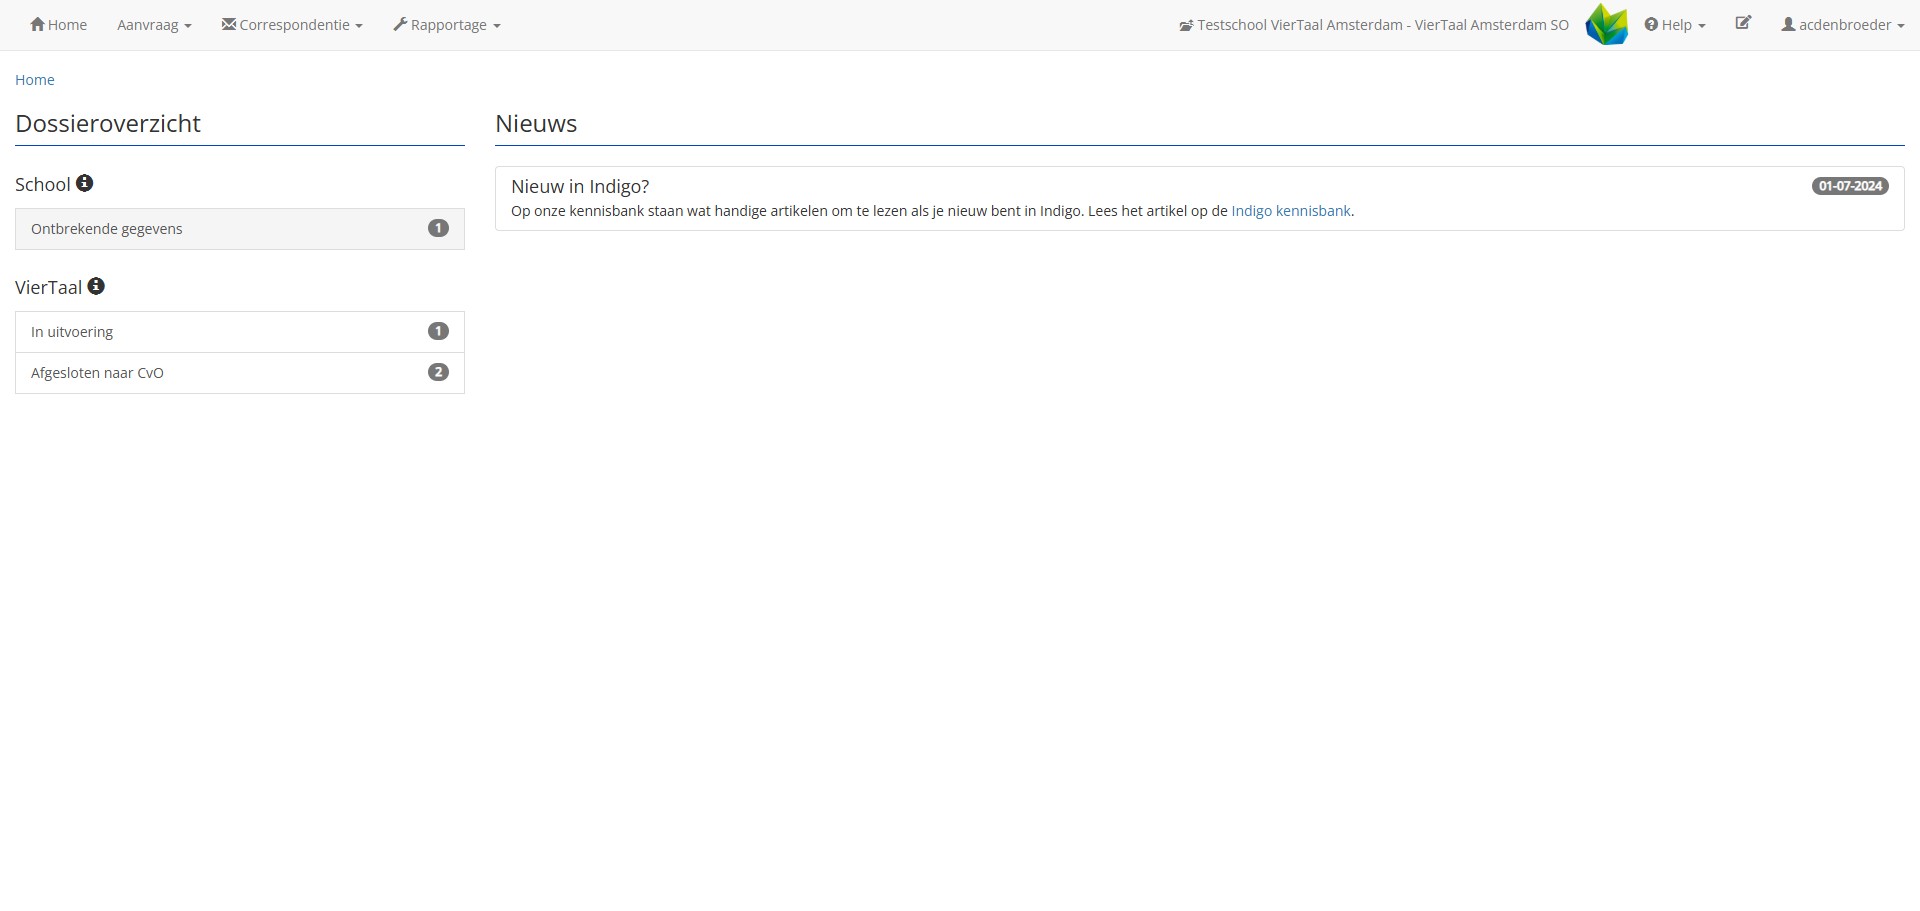Image resolution: width=1920 pixels, height=911 pixels.
Task: Open the Help dropdown menu
Action: (1675, 25)
